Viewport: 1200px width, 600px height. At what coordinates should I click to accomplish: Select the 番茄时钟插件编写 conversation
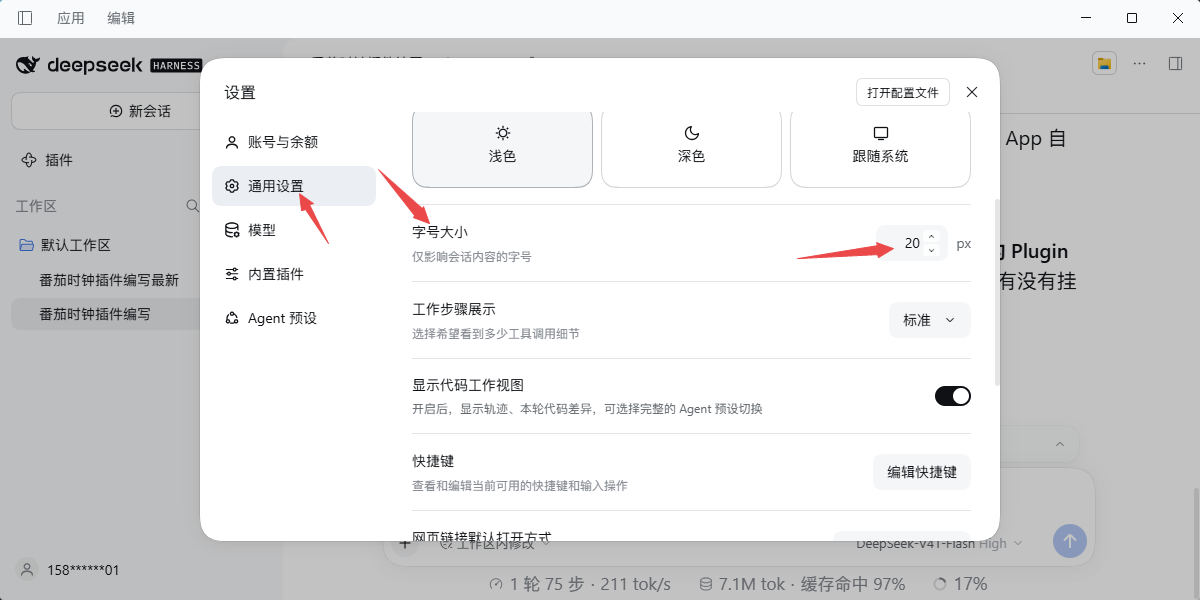(95, 314)
